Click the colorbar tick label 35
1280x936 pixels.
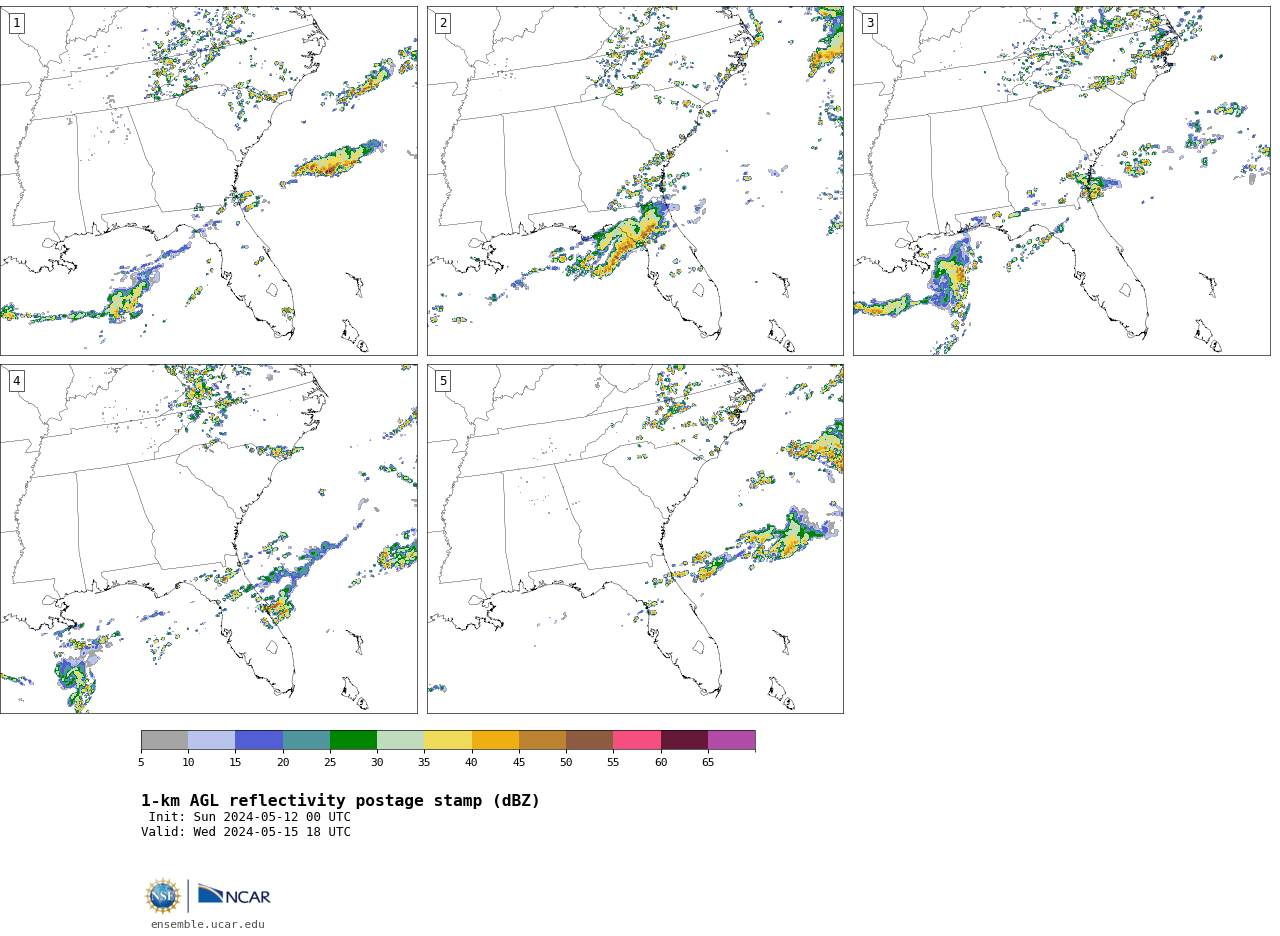coord(424,763)
